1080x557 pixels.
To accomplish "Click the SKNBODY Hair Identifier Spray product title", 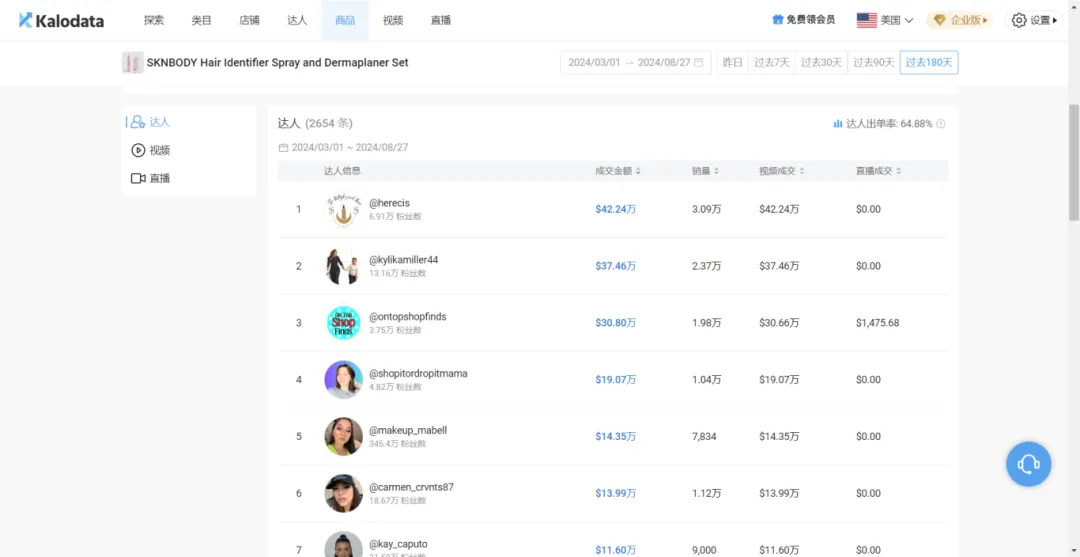I will coord(278,63).
